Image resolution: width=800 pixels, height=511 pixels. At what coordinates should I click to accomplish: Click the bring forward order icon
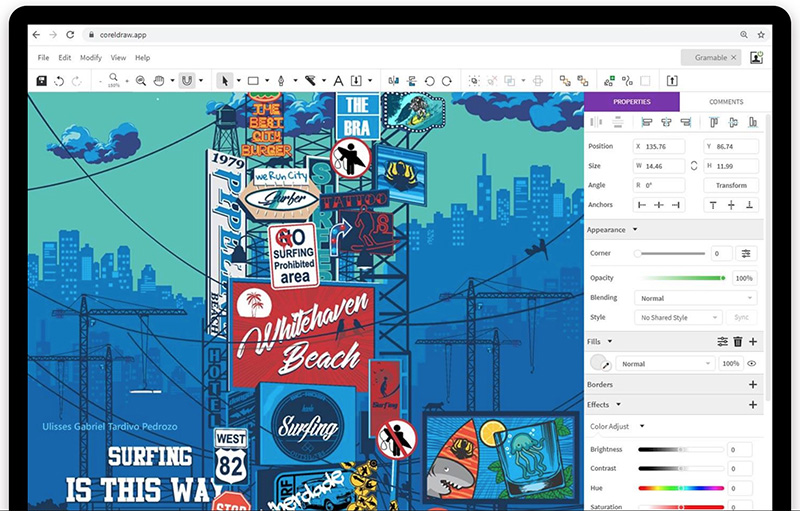point(565,81)
